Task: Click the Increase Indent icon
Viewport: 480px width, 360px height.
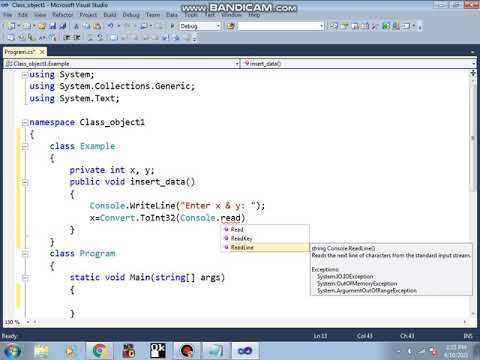Action: 76,37
